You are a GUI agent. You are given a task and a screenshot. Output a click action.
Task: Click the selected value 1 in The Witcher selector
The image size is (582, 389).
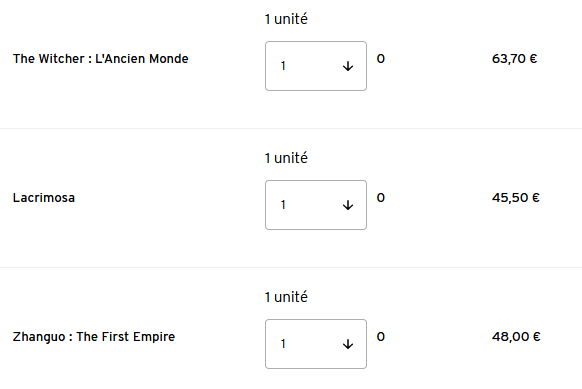[283, 66]
